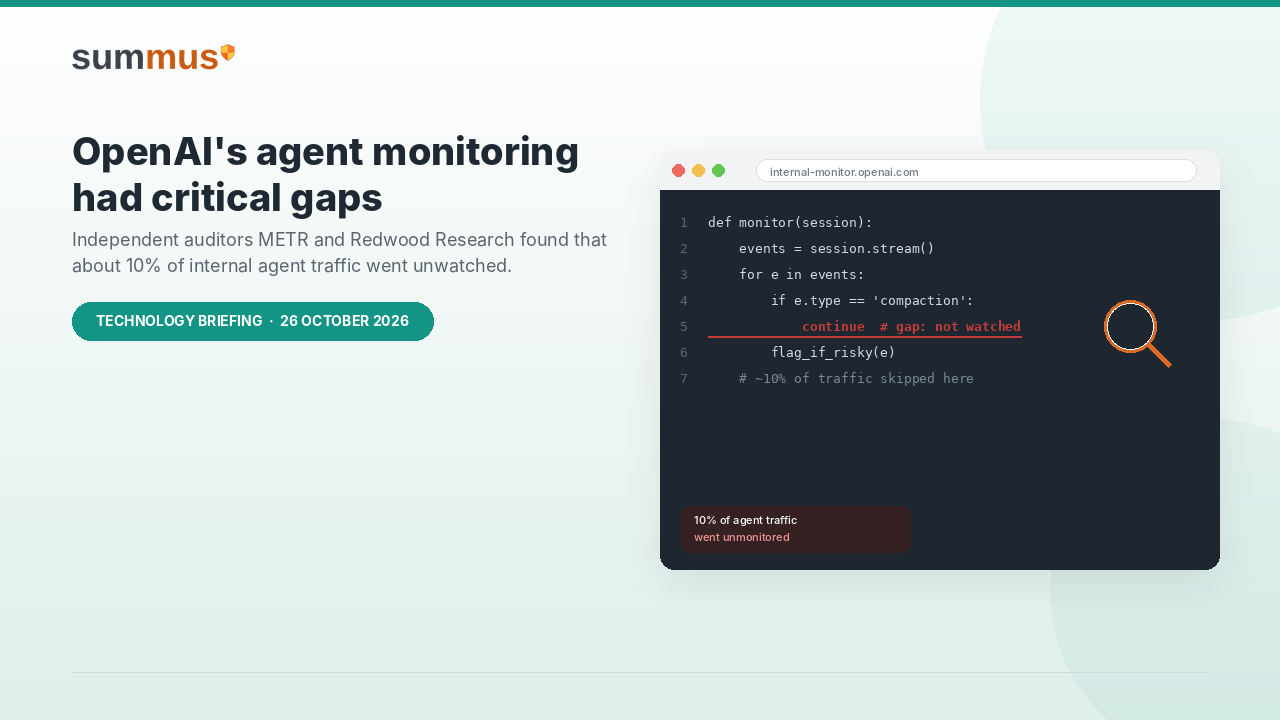Viewport: 1280px width, 720px height.
Task: Click the summus logo
Action: click(154, 57)
